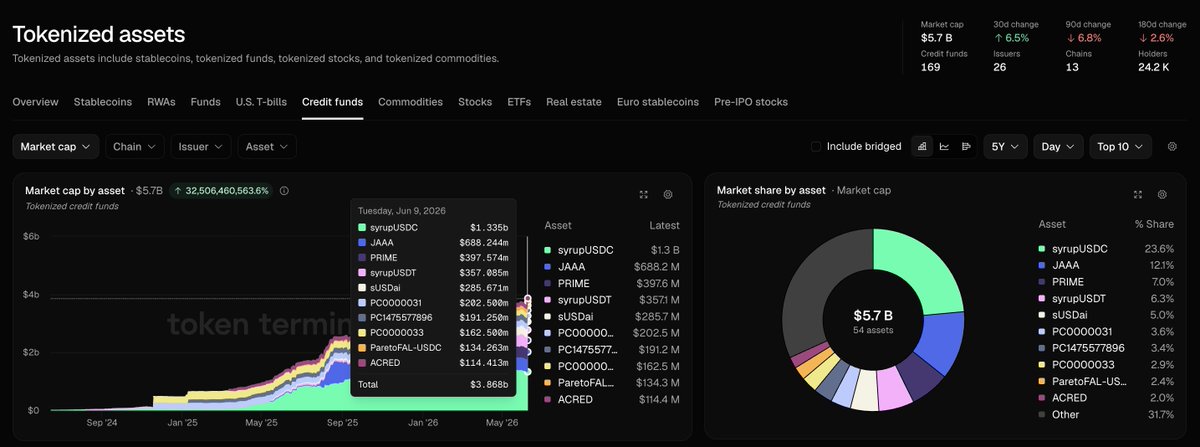Click the green 32,506,460,563.6% change badge

[221, 190]
